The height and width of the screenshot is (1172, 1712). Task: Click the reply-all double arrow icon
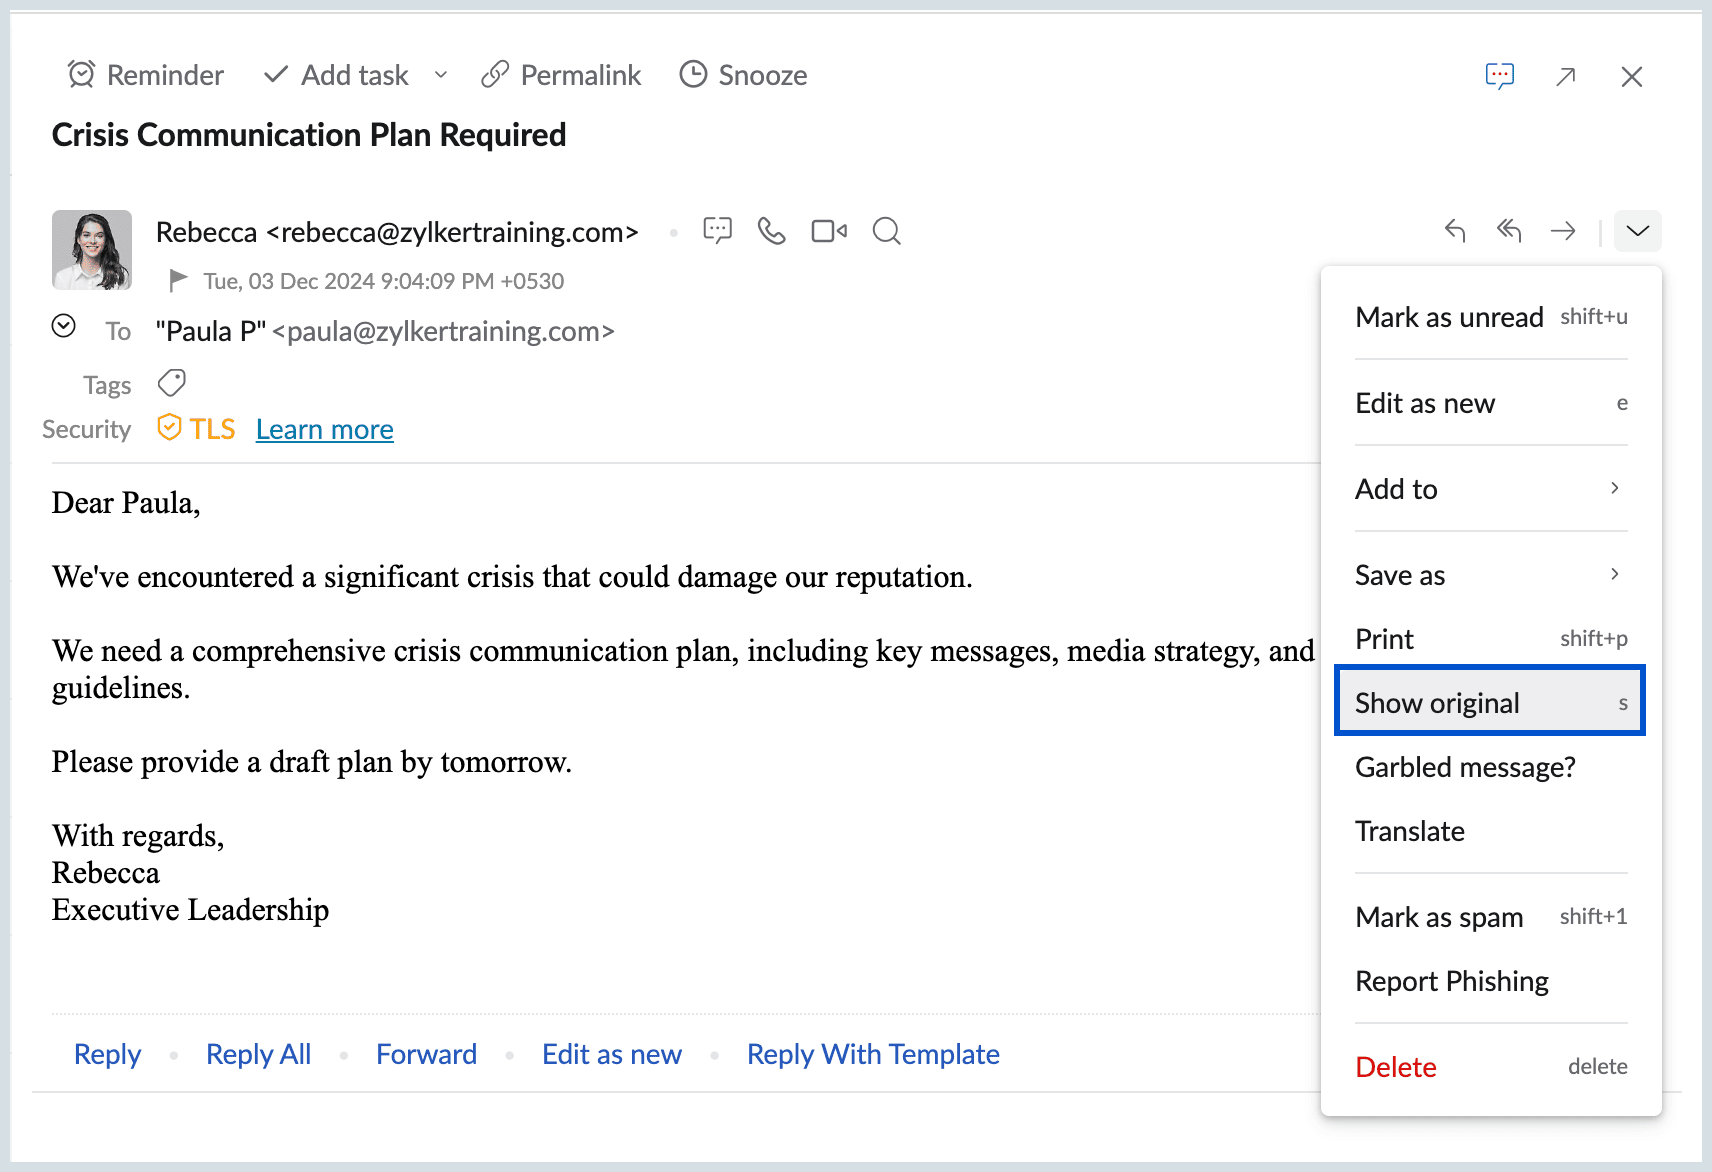click(x=1509, y=231)
